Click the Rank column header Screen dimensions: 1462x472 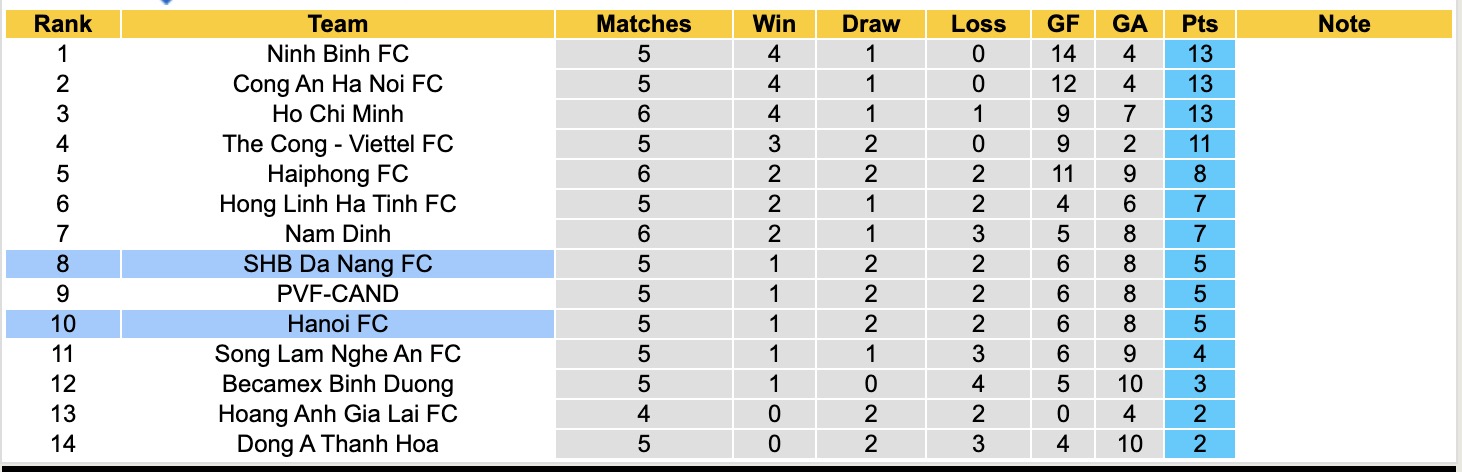coord(62,24)
